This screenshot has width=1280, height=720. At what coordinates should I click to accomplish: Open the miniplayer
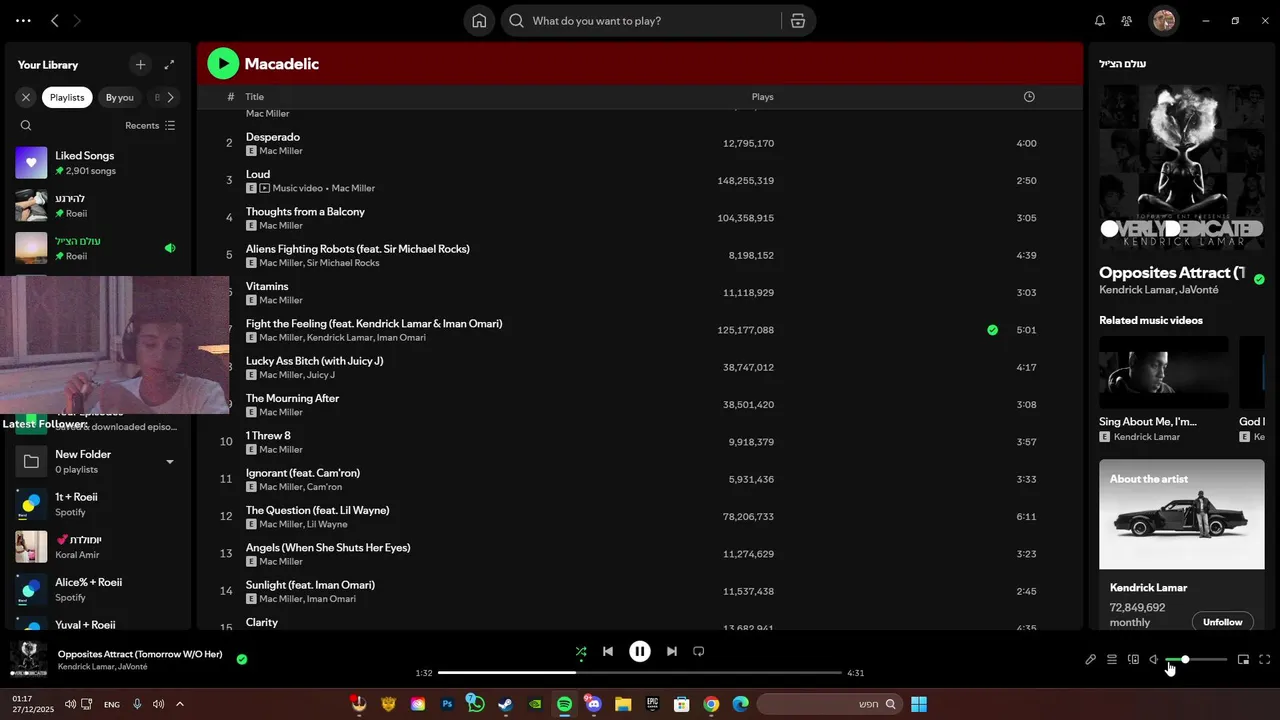[1244, 660]
